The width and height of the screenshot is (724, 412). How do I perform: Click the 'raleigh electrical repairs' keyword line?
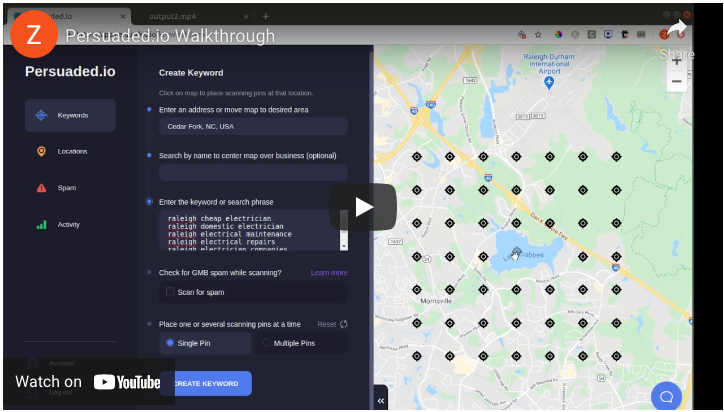[x=221, y=242]
